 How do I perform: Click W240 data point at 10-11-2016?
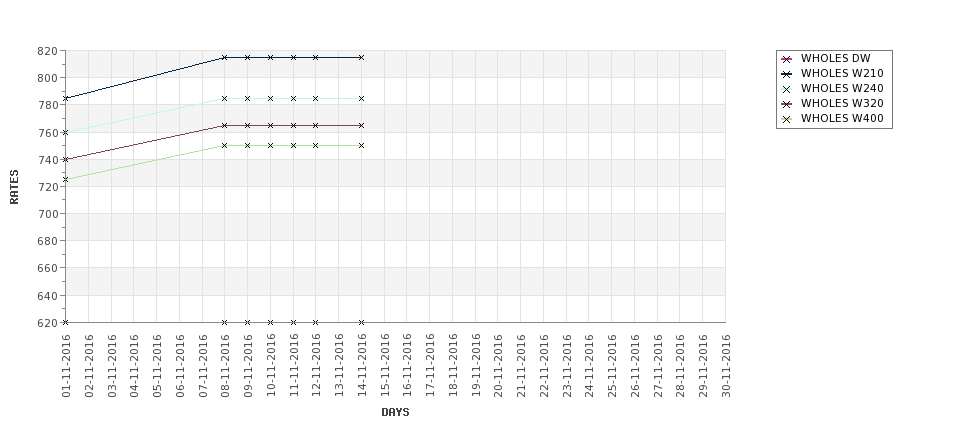tap(270, 98)
